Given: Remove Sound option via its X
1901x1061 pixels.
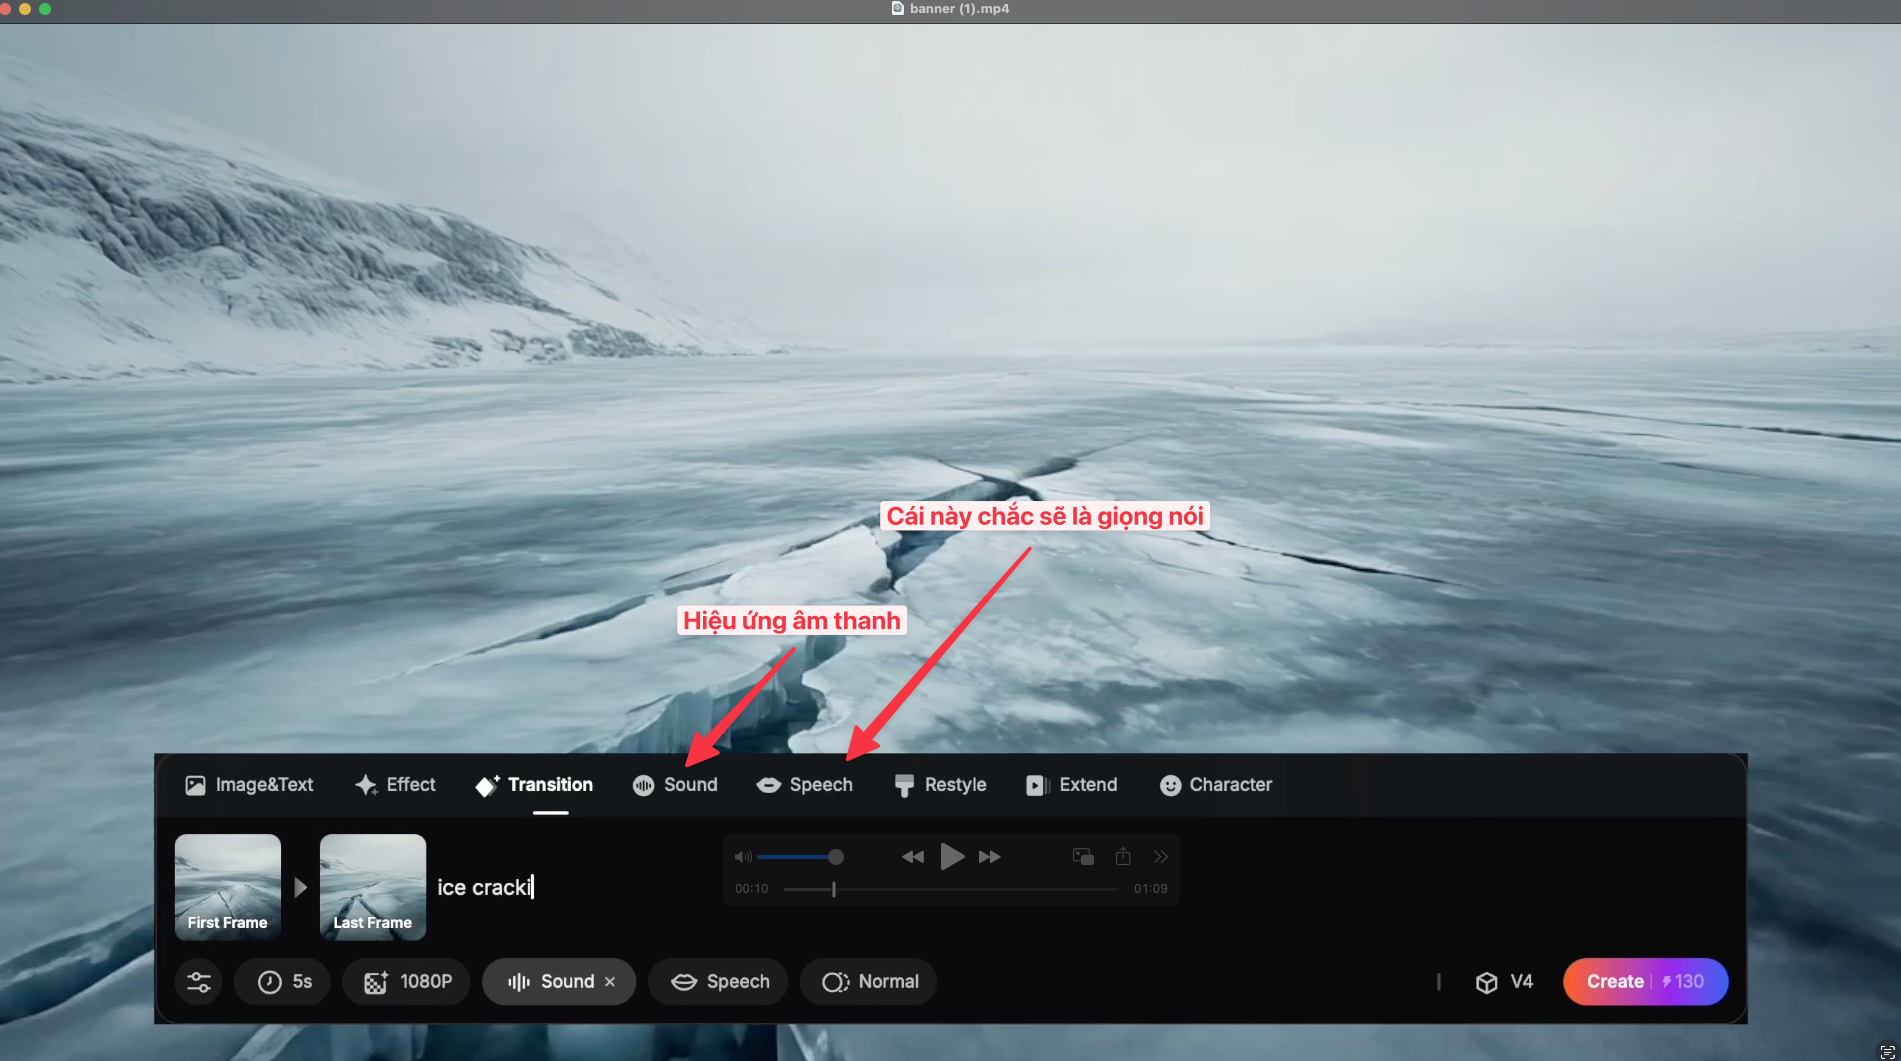Looking at the screenshot, I should tap(610, 982).
